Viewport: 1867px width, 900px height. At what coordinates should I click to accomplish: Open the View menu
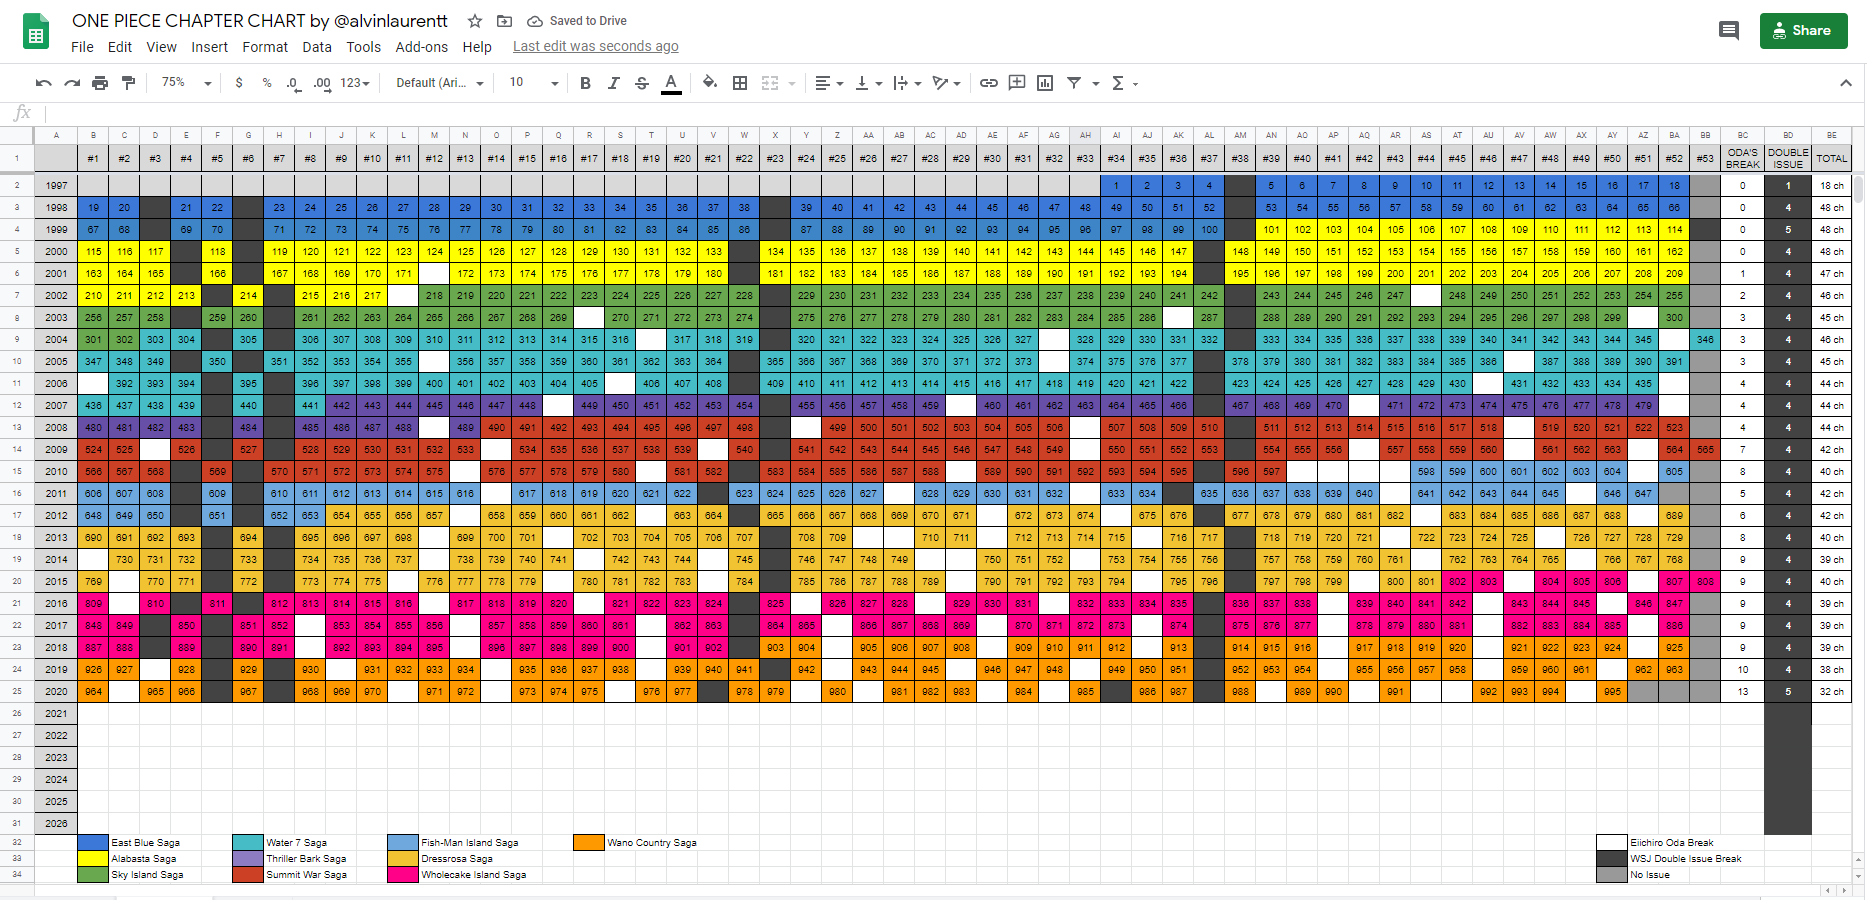(162, 47)
